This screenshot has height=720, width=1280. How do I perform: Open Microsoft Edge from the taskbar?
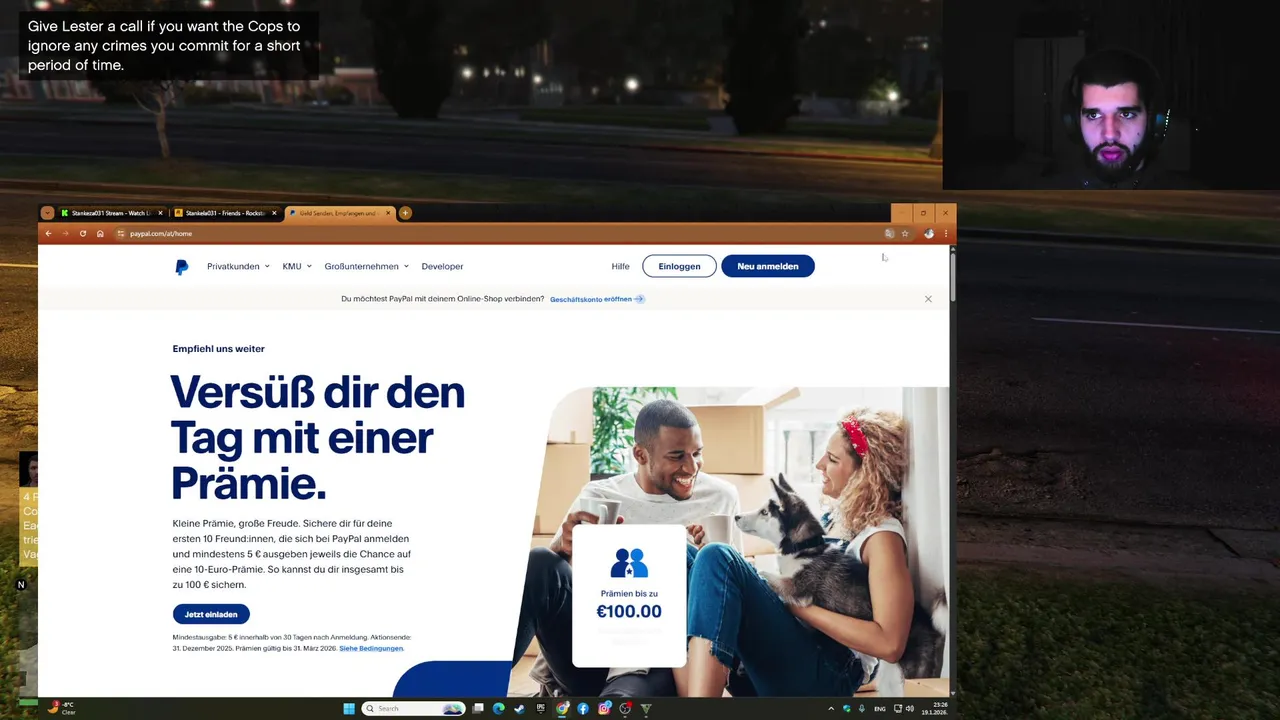pos(498,709)
